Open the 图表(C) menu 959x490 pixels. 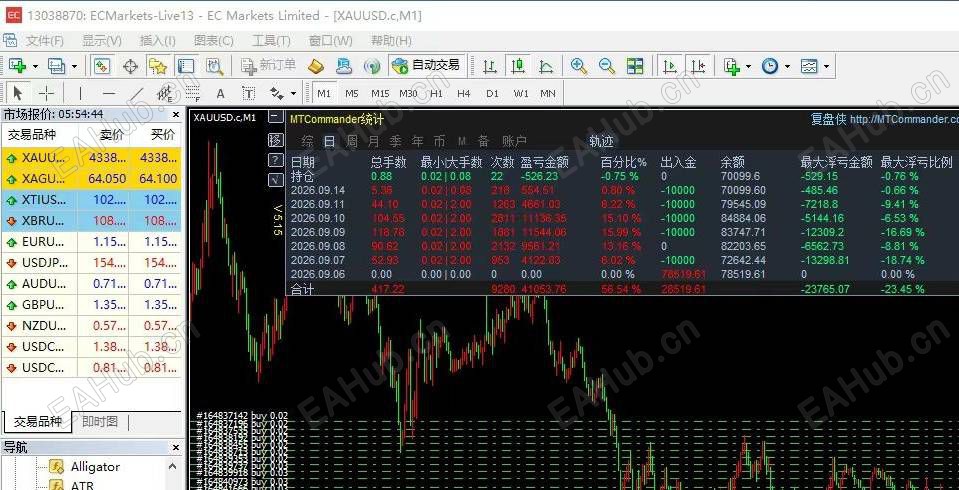(x=213, y=41)
